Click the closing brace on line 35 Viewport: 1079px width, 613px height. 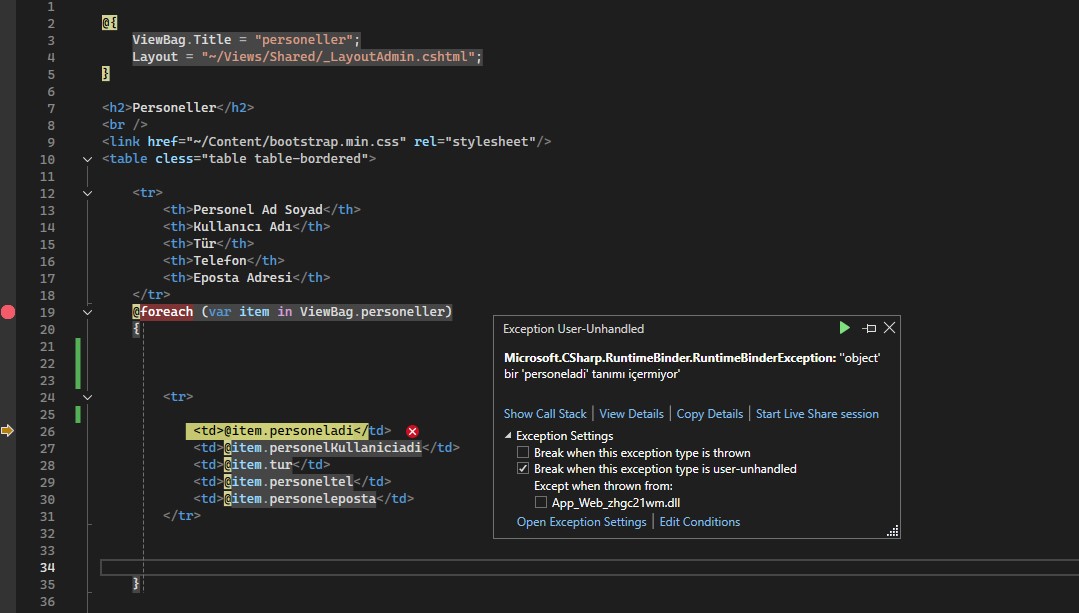pos(136,583)
